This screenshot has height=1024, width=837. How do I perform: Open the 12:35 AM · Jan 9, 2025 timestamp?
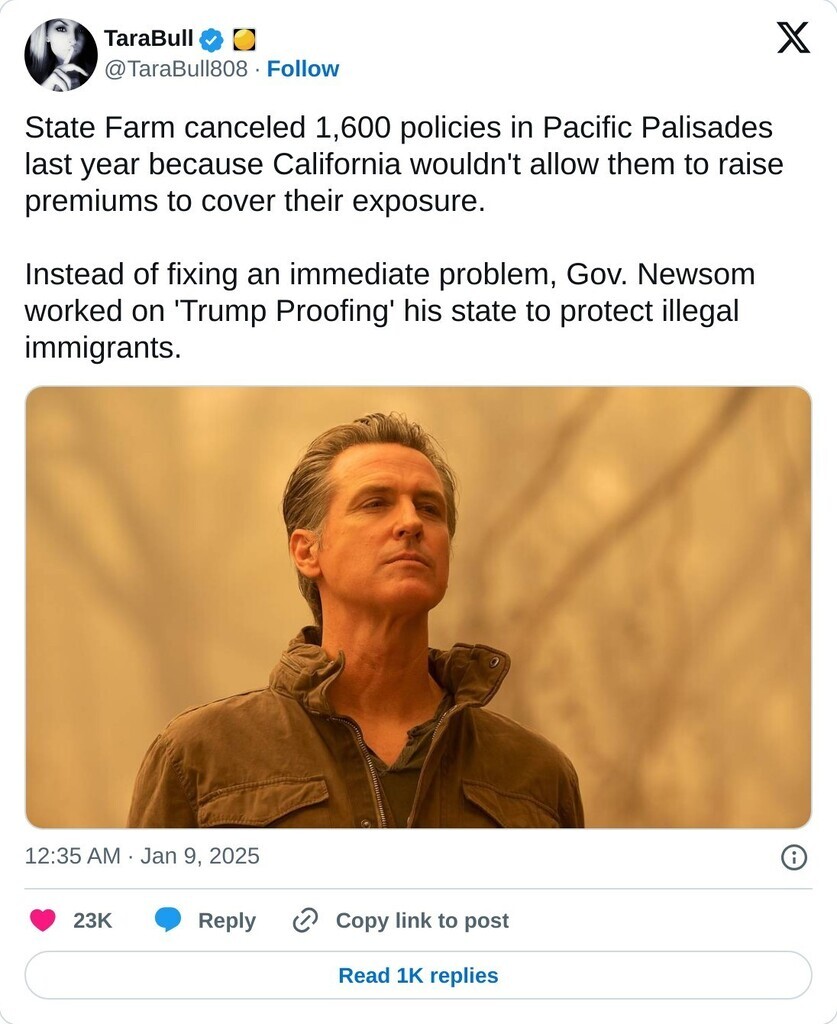142,856
